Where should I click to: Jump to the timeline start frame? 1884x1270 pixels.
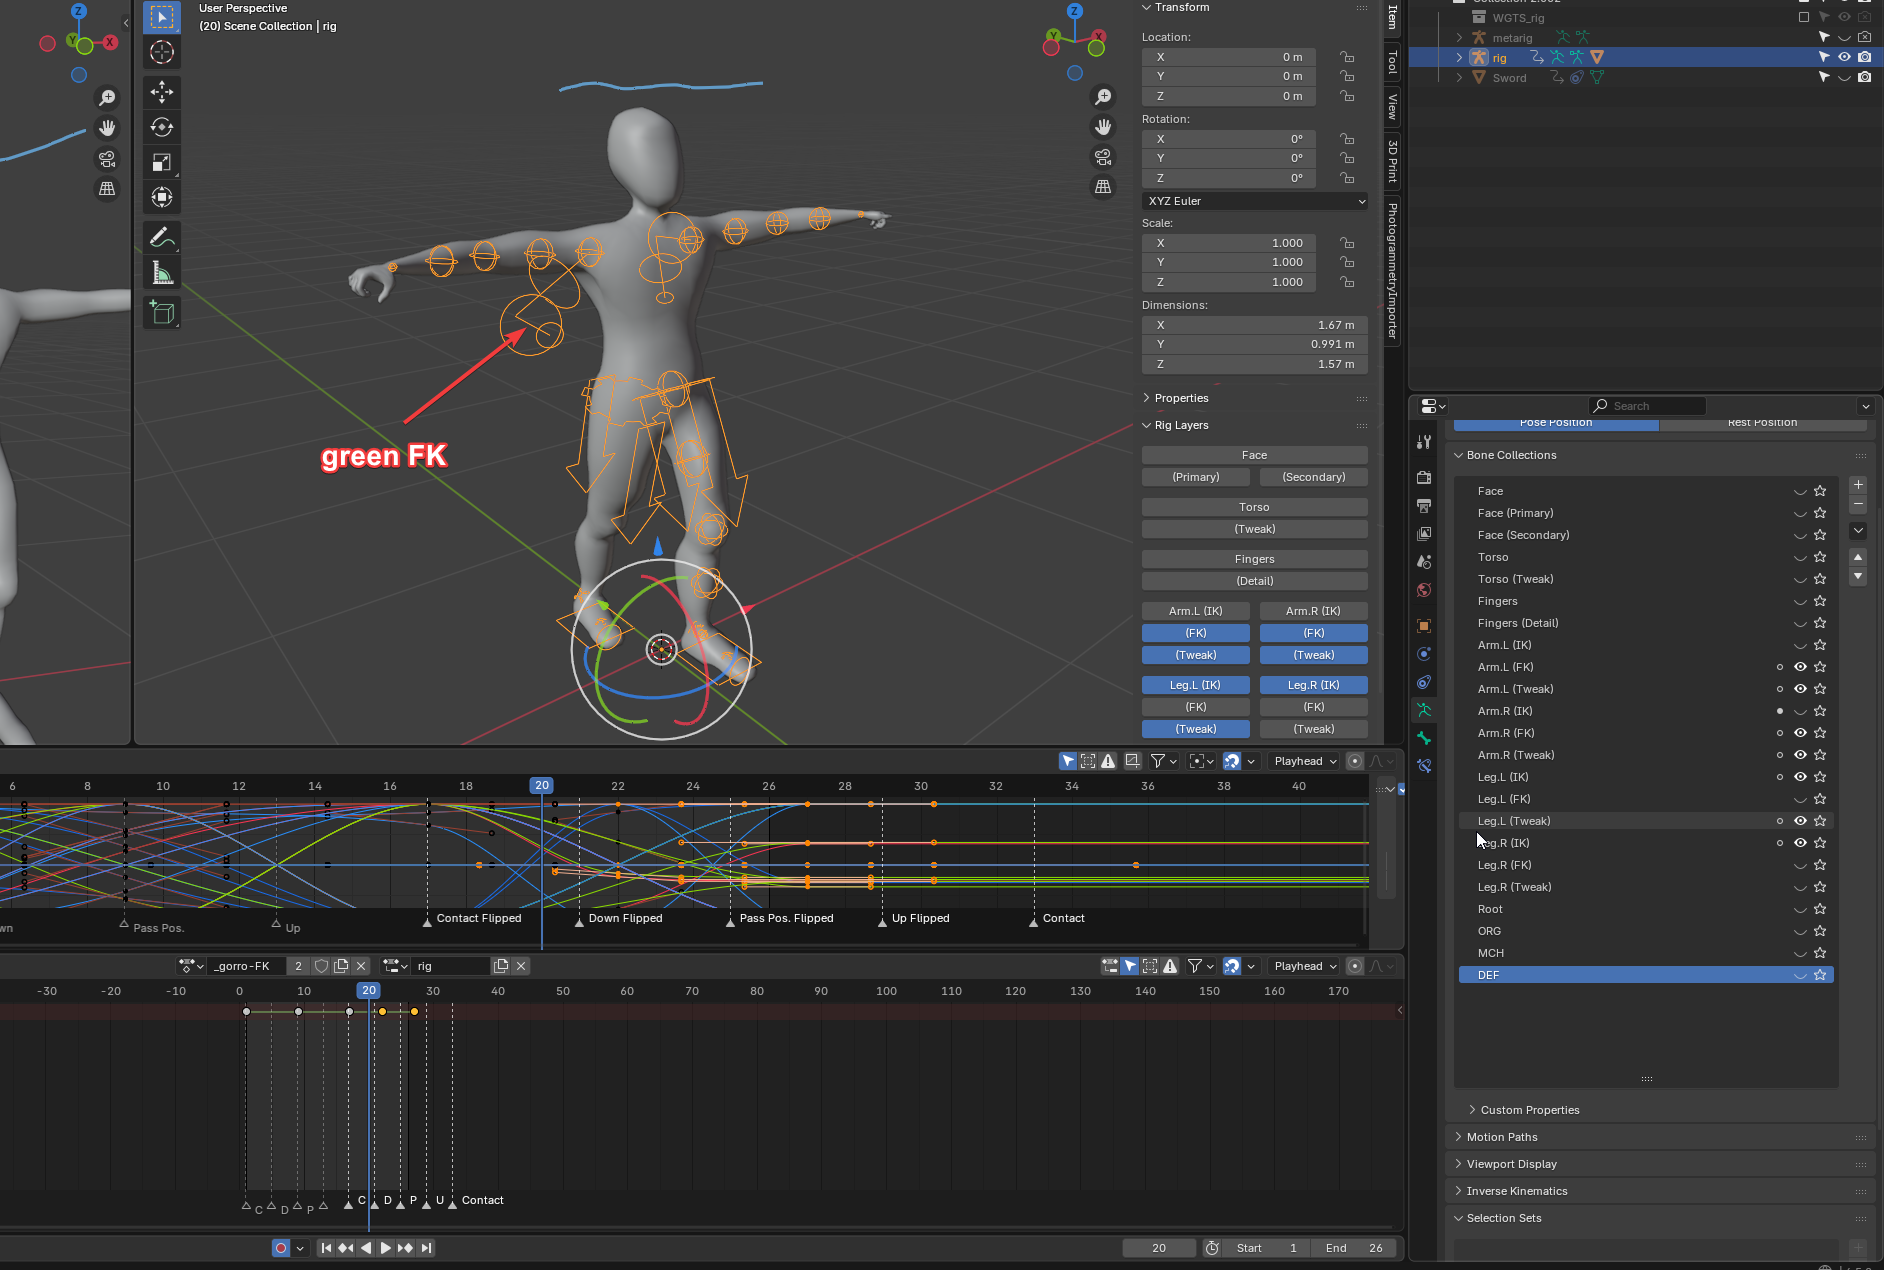[326, 1248]
